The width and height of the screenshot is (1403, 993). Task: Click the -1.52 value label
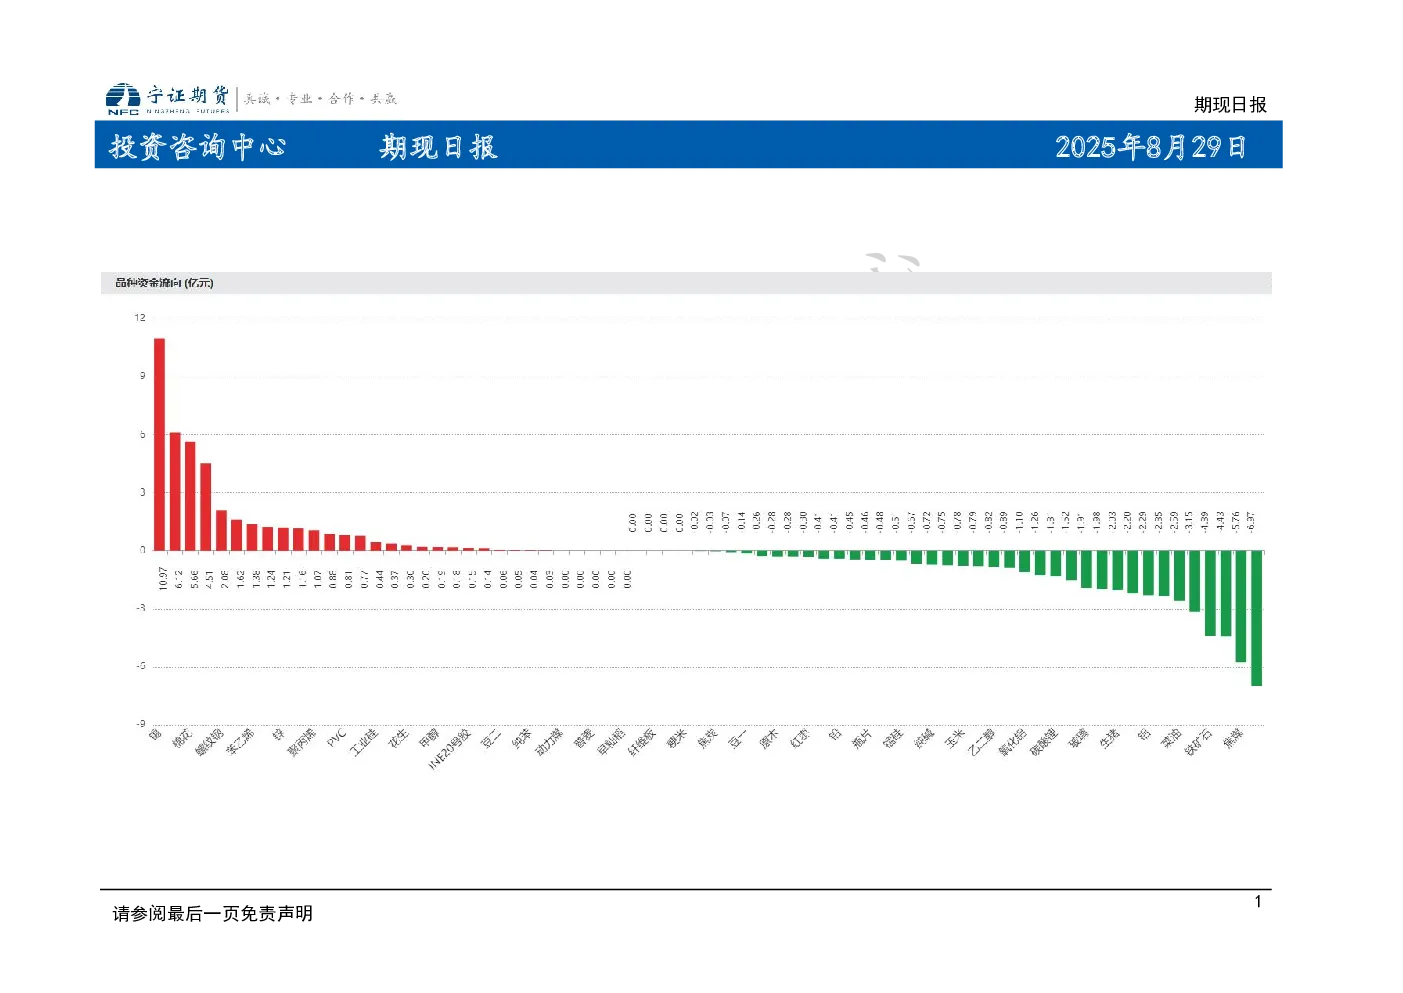point(1066,521)
